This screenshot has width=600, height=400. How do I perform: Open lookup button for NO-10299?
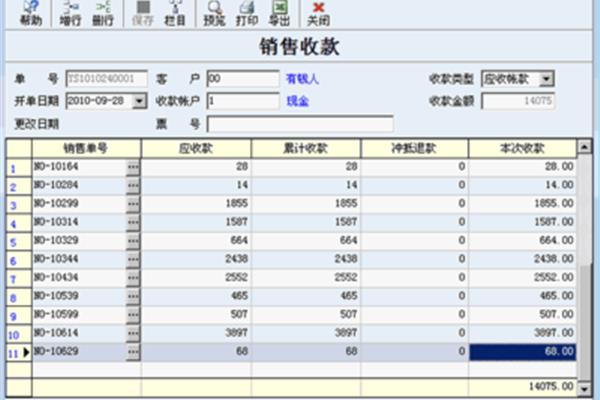click(x=133, y=204)
